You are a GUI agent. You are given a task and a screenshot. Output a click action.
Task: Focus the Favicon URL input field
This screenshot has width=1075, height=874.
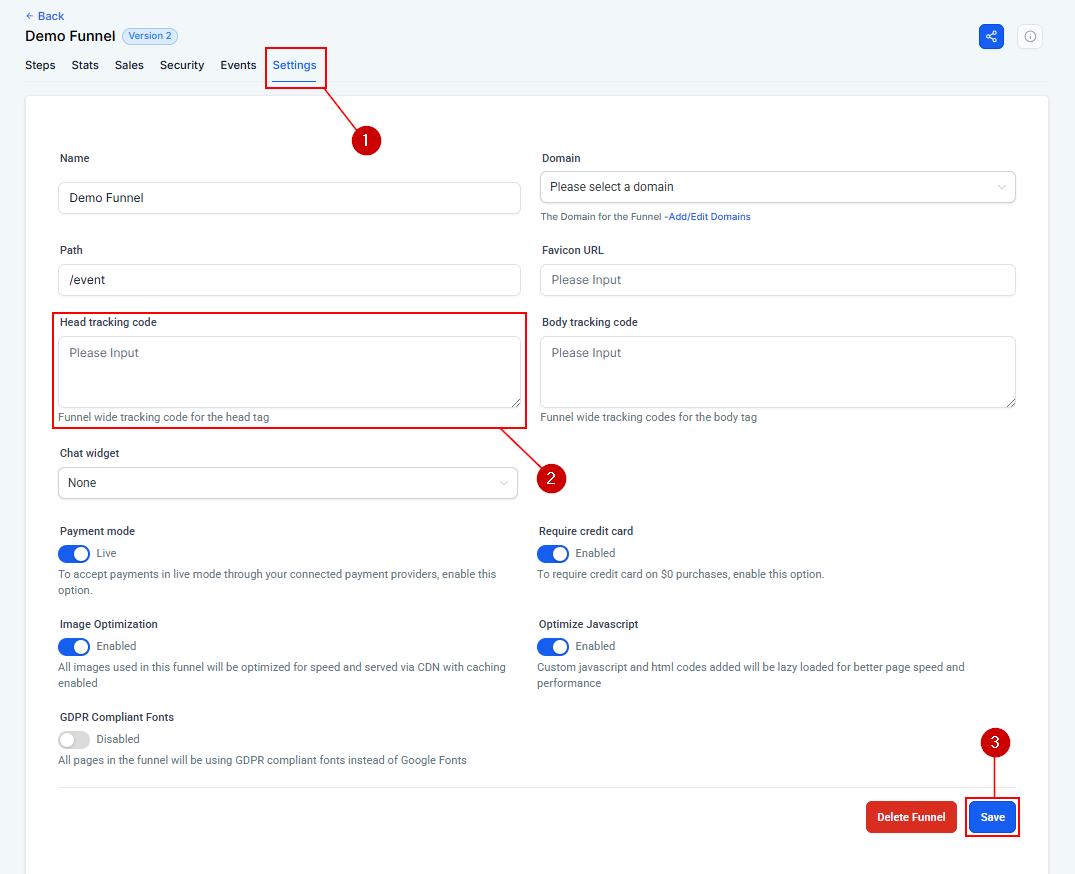[x=777, y=280]
